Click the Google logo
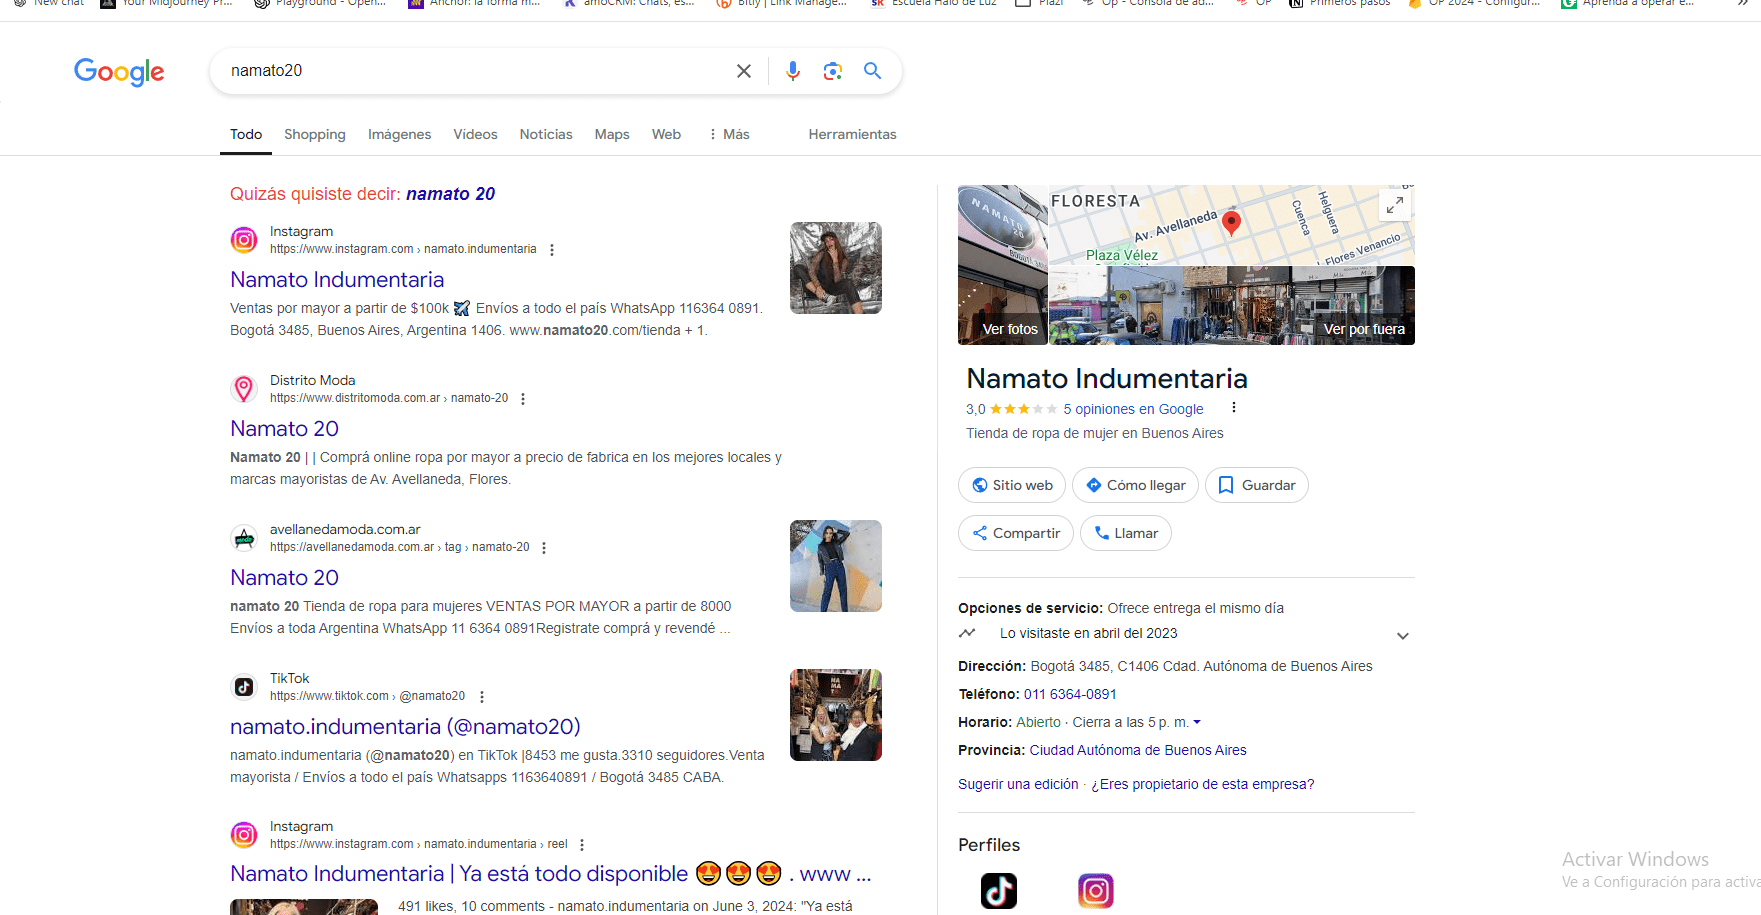1761x915 pixels. pos(119,71)
